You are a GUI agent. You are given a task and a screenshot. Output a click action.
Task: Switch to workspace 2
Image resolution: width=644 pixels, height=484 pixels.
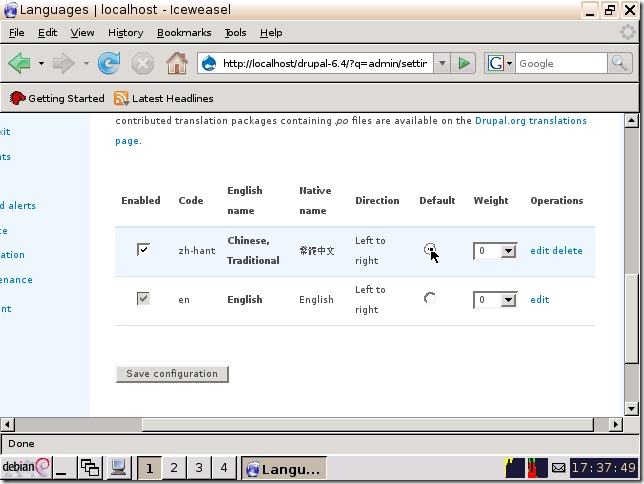(174, 468)
